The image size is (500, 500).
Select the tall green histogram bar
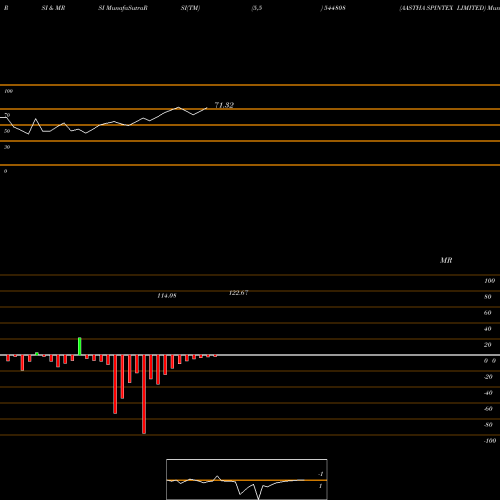[x=80, y=346]
